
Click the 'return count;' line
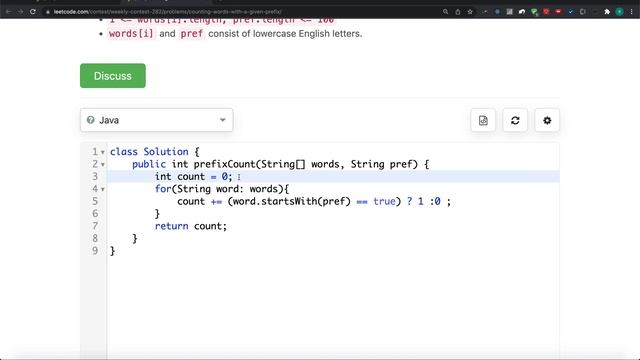[x=191, y=226]
